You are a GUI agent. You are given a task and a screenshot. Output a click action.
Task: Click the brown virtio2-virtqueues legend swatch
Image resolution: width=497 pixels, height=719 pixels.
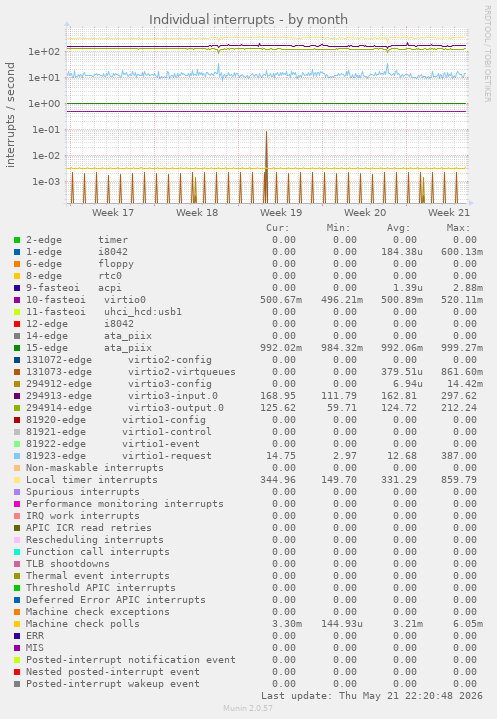click(x=17, y=372)
